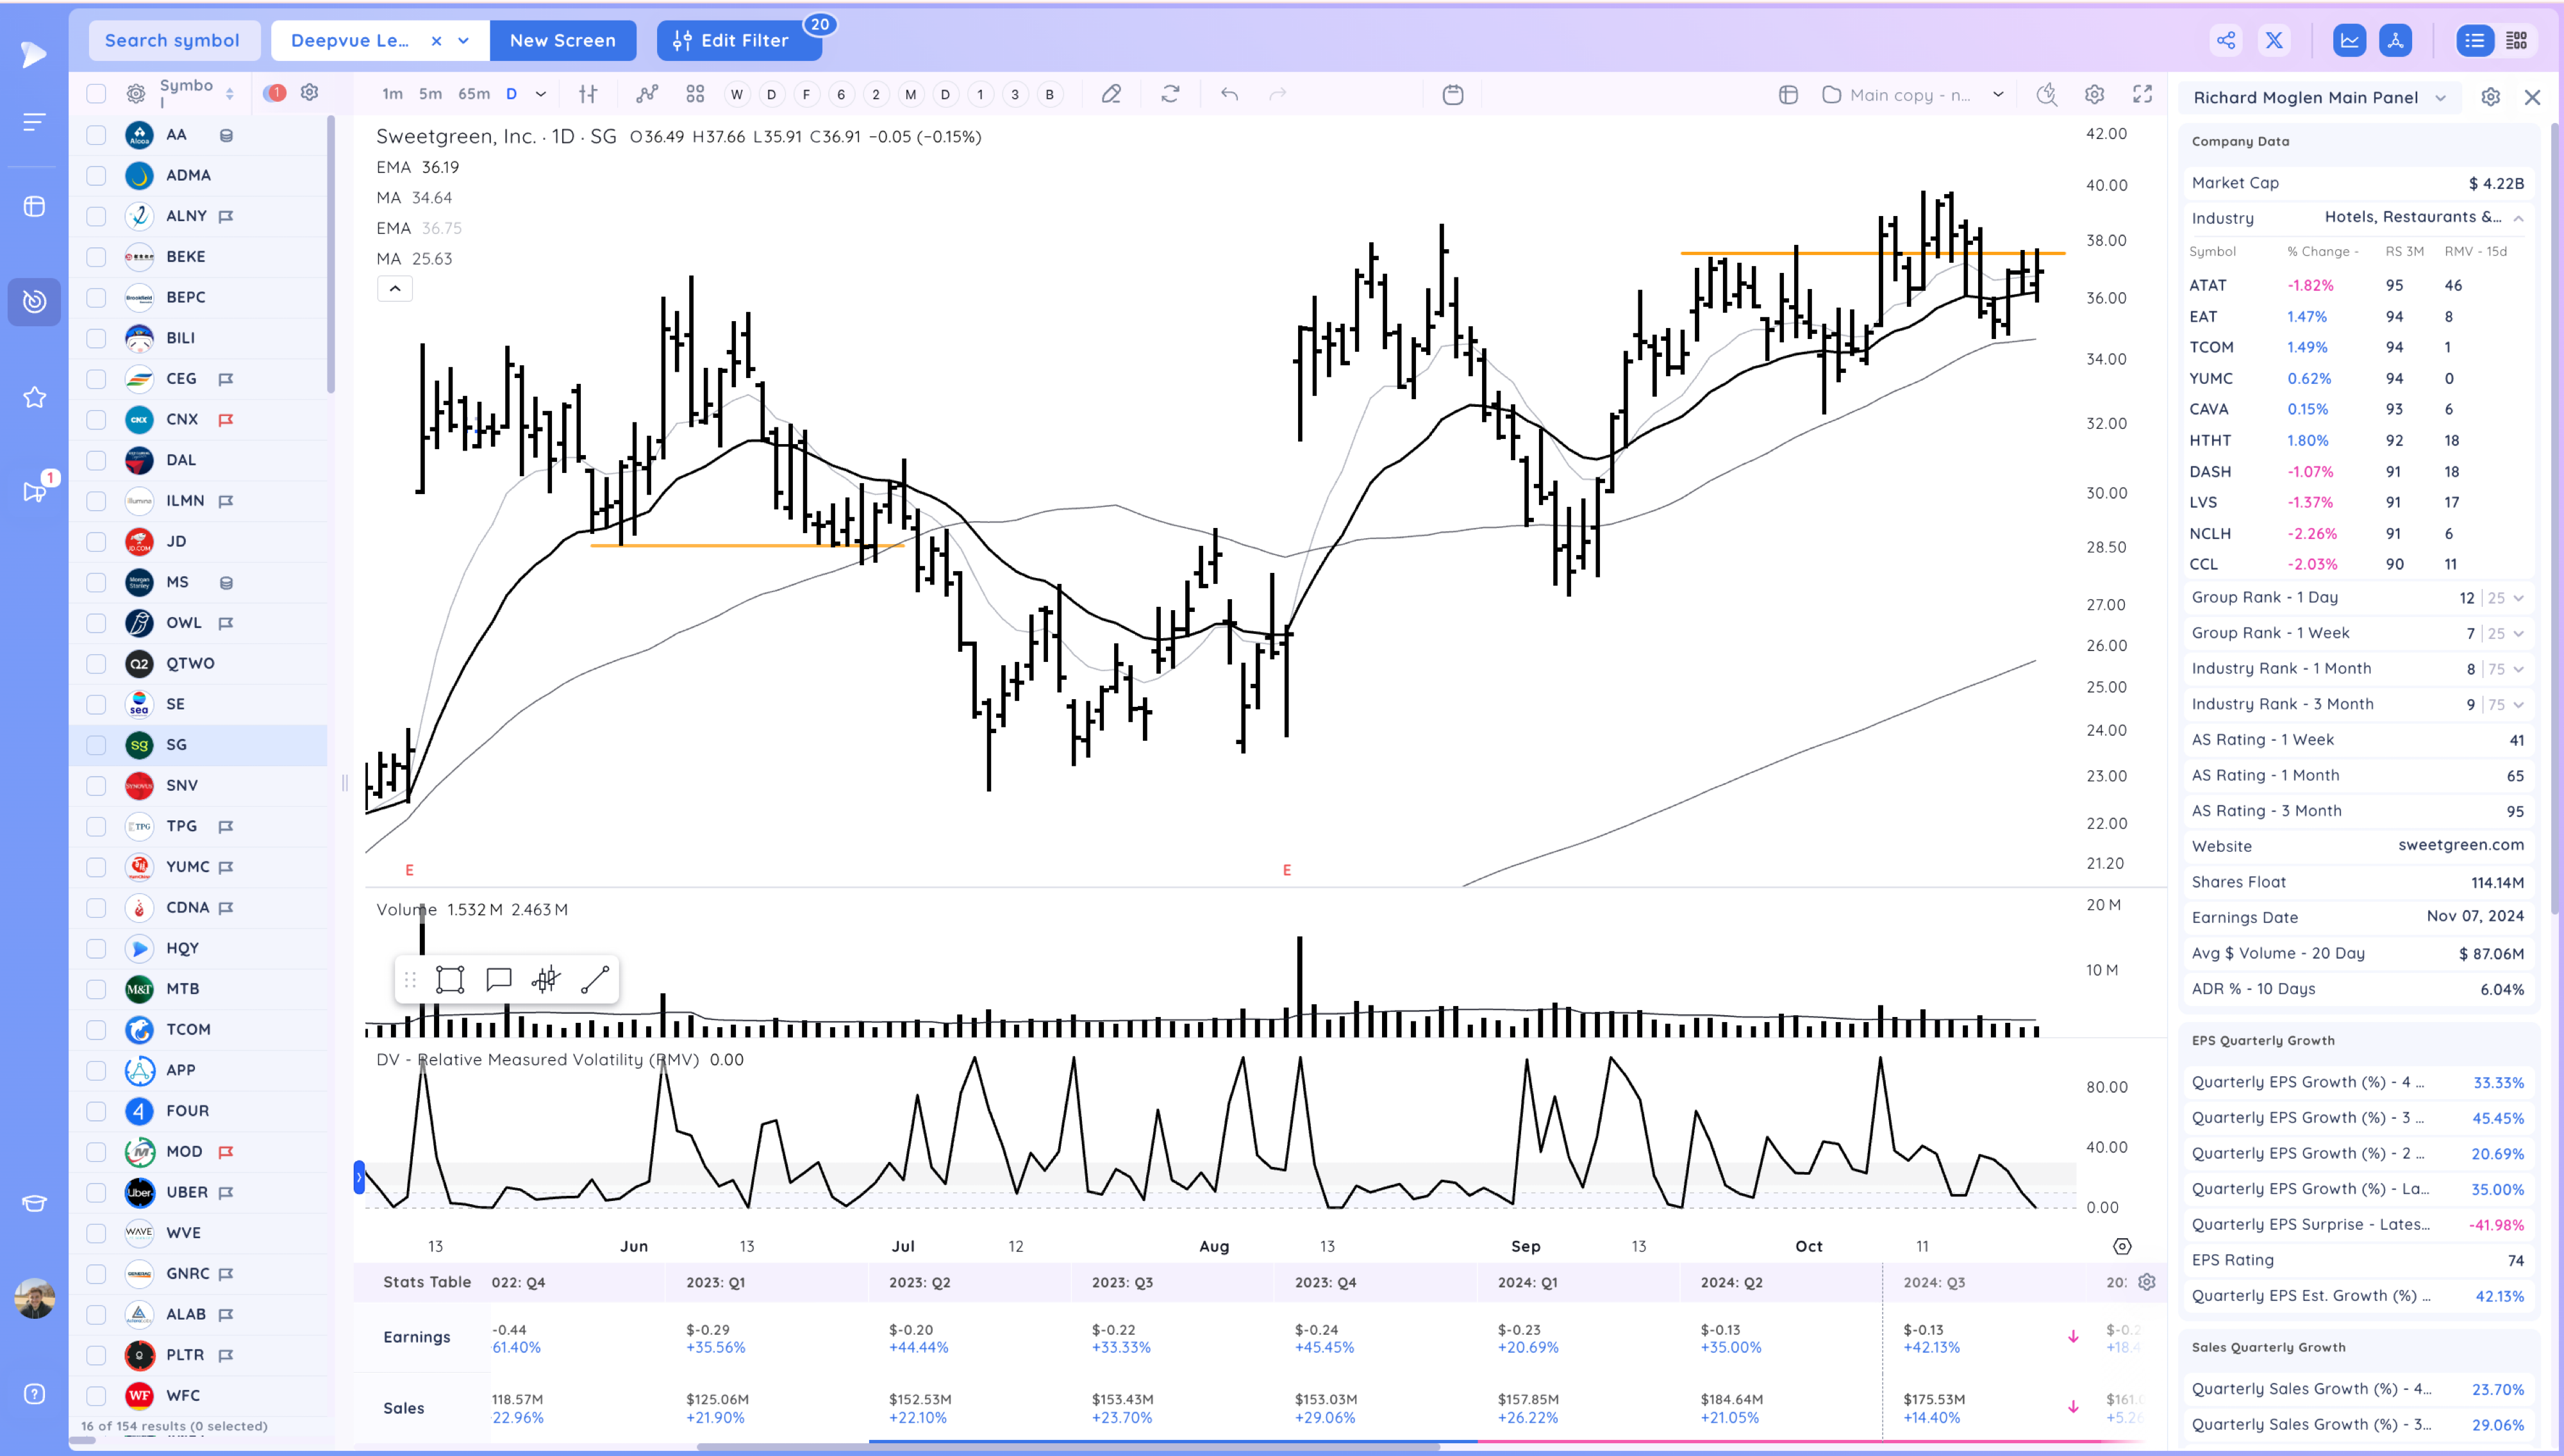
Task: Open the Deepvue Le... screen dropdown
Action: [x=462, y=40]
